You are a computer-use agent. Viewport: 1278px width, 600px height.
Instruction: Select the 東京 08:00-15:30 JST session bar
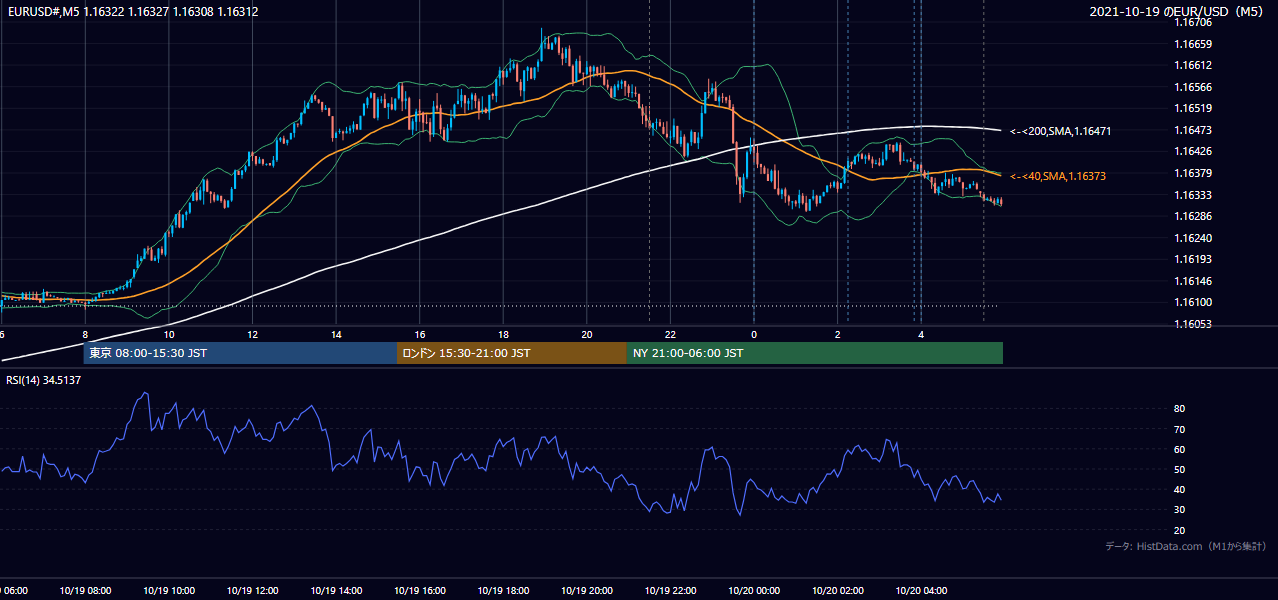tap(241, 353)
